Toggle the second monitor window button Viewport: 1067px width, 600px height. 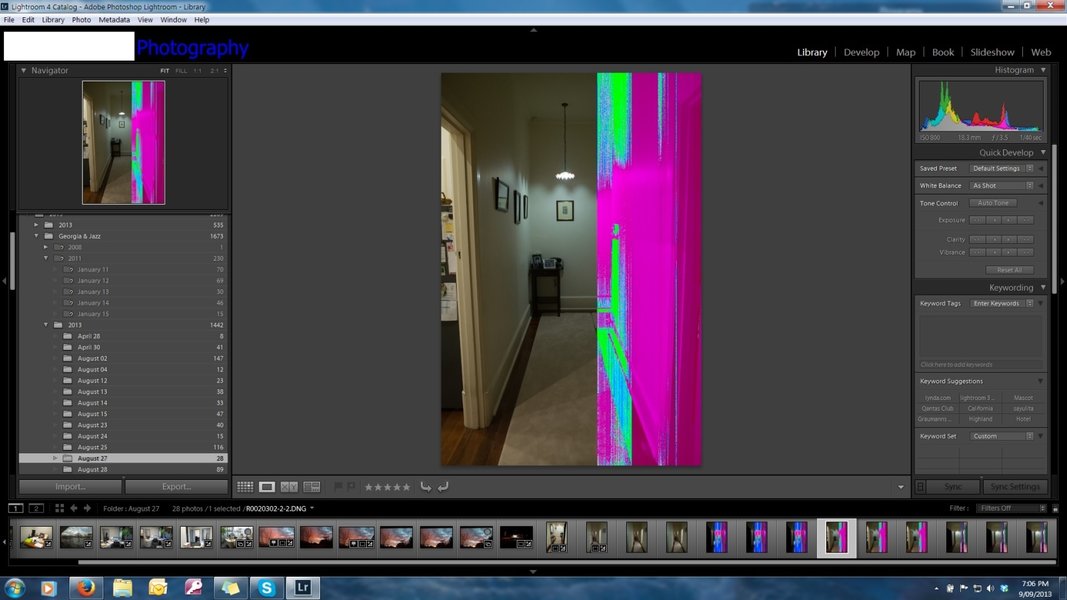tap(36, 508)
